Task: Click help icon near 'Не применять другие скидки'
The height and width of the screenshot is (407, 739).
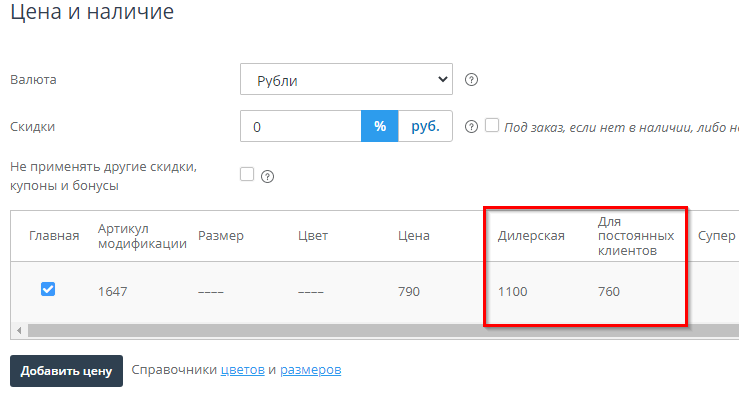Action: [267, 176]
